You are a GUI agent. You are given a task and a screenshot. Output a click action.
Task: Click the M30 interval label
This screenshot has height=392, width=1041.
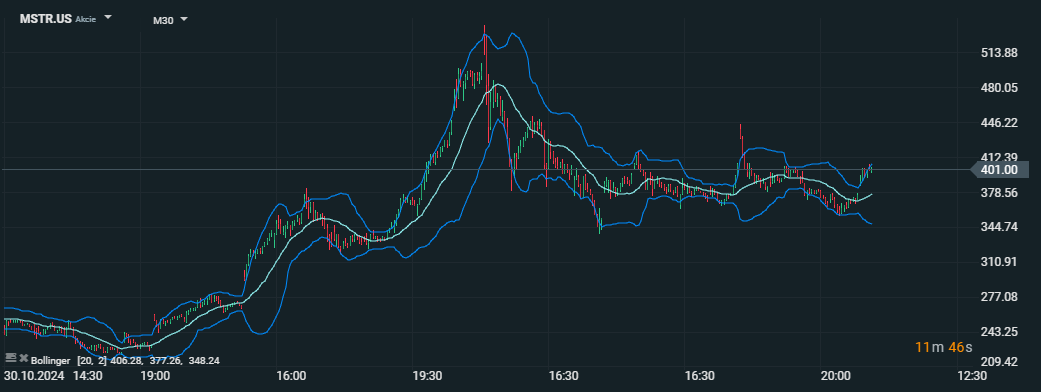163,21
